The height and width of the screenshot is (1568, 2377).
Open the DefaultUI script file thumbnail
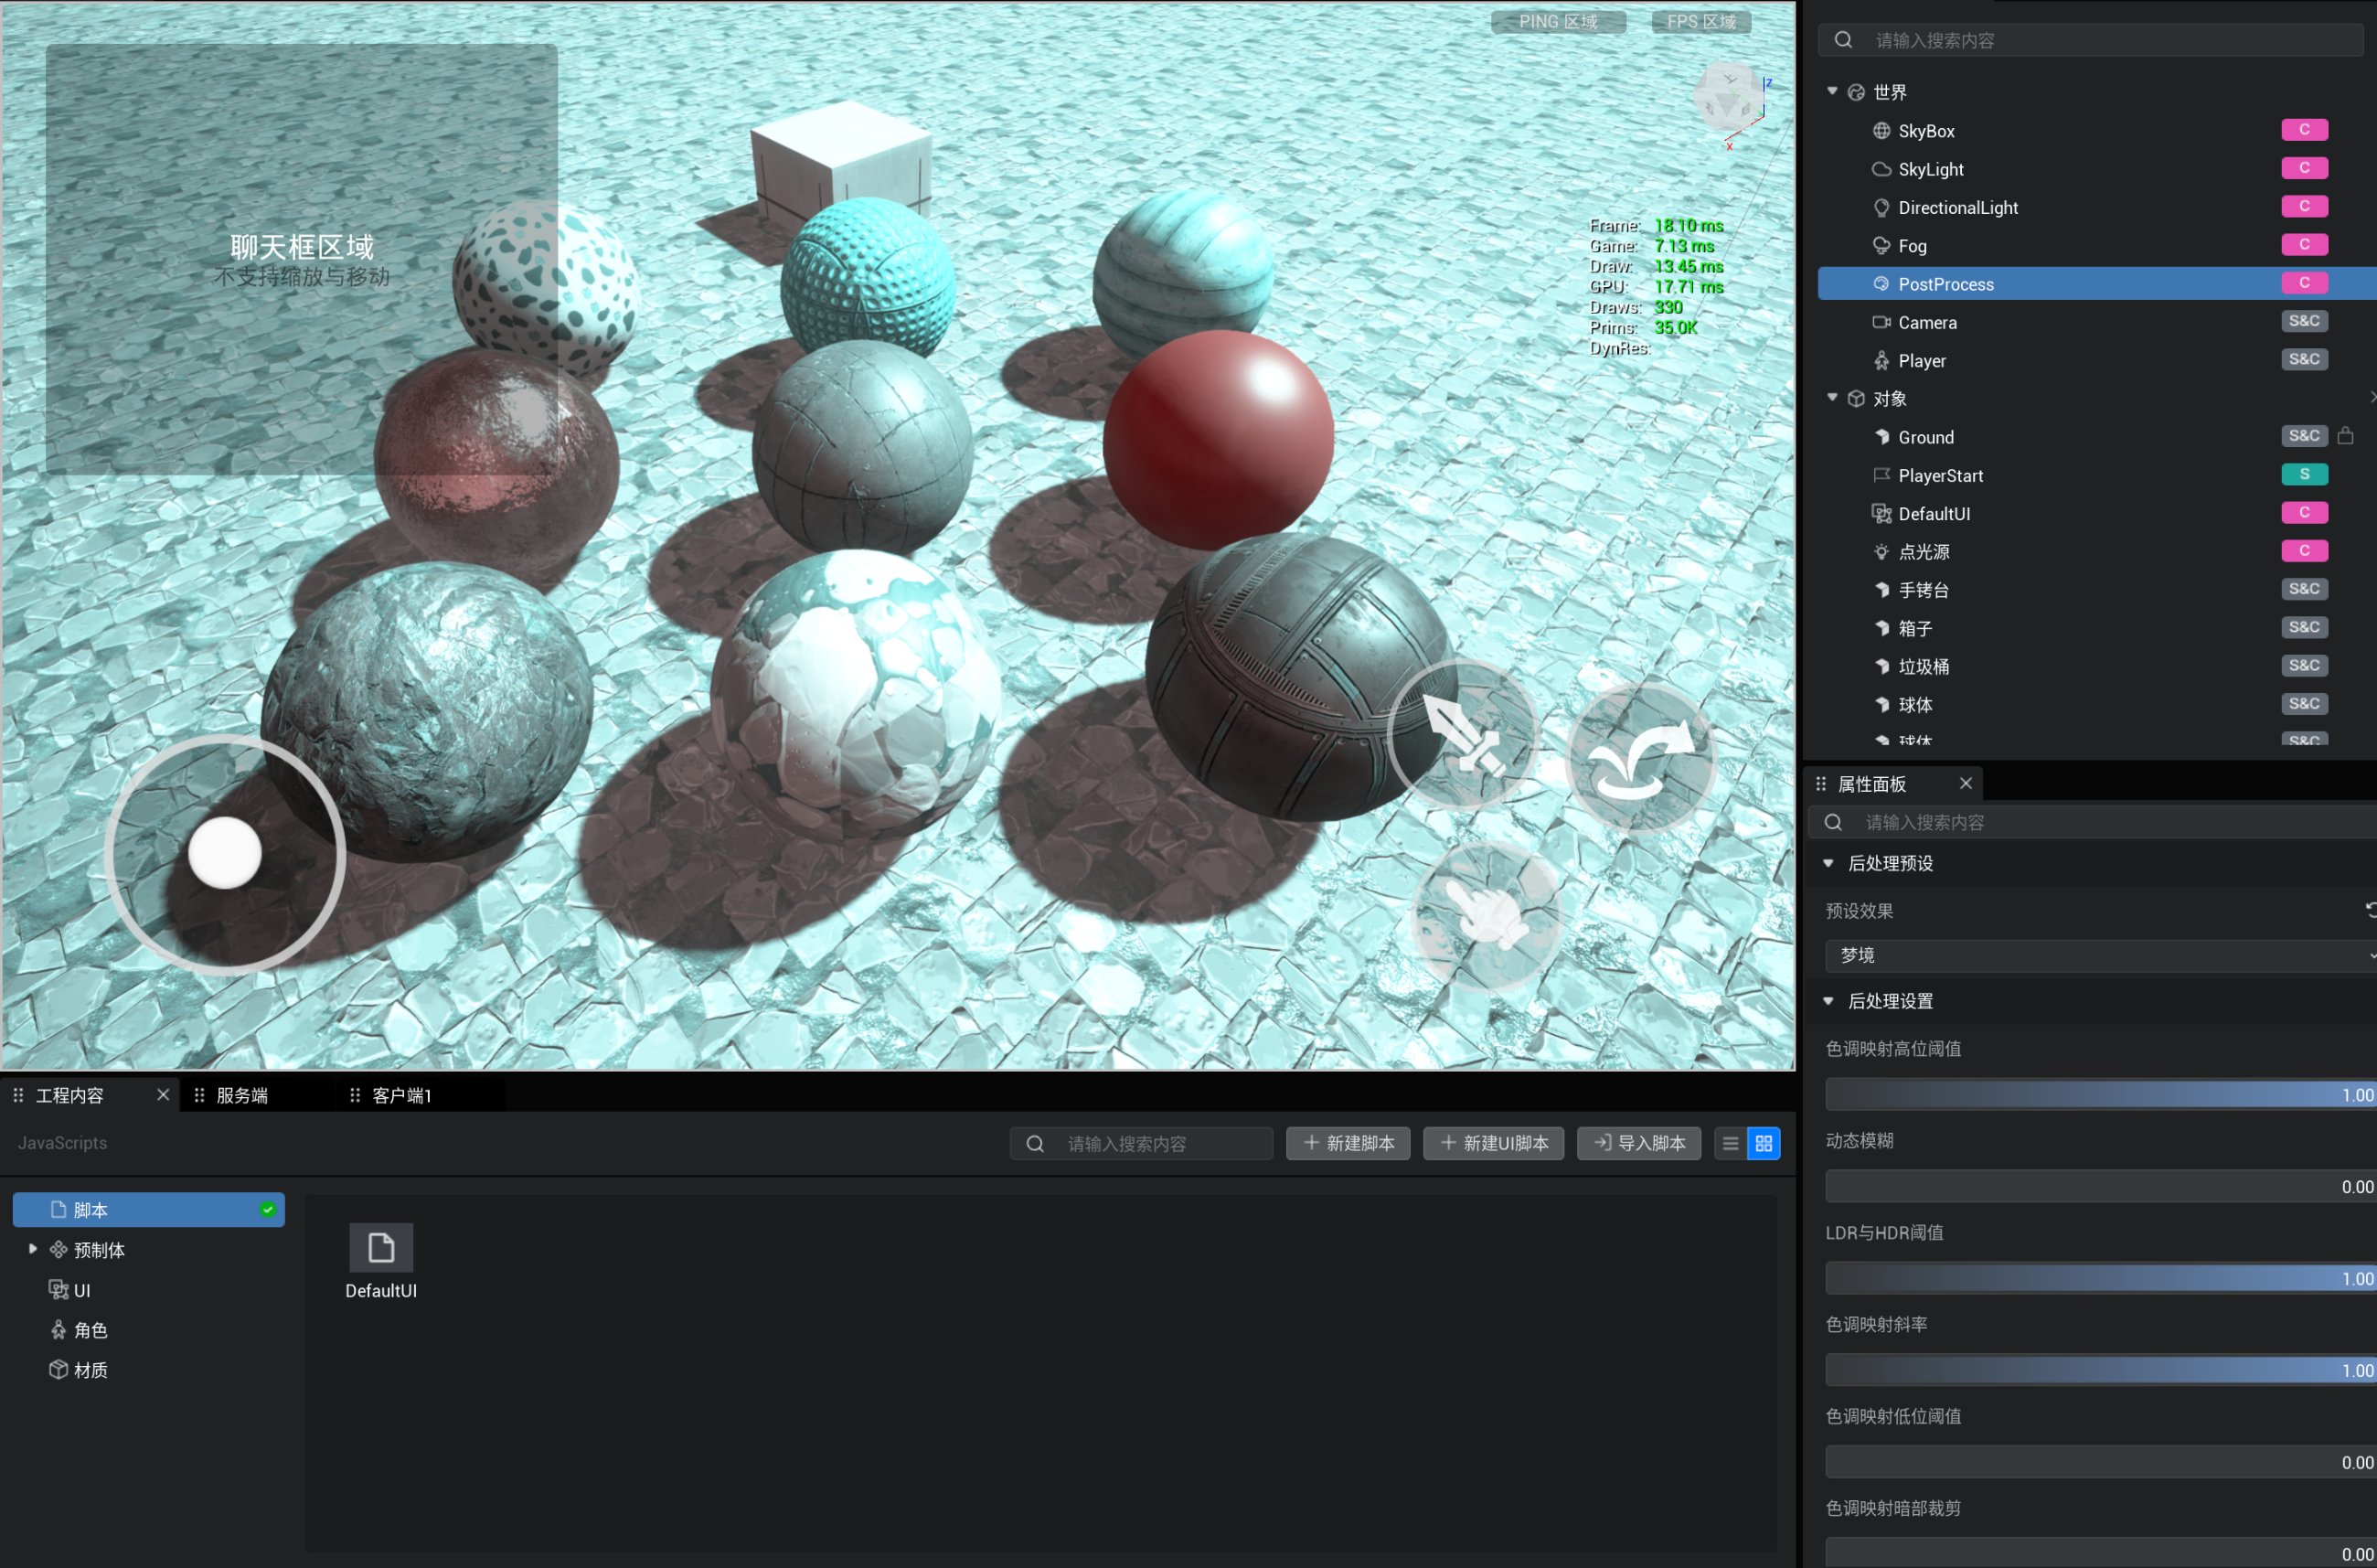point(381,1248)
